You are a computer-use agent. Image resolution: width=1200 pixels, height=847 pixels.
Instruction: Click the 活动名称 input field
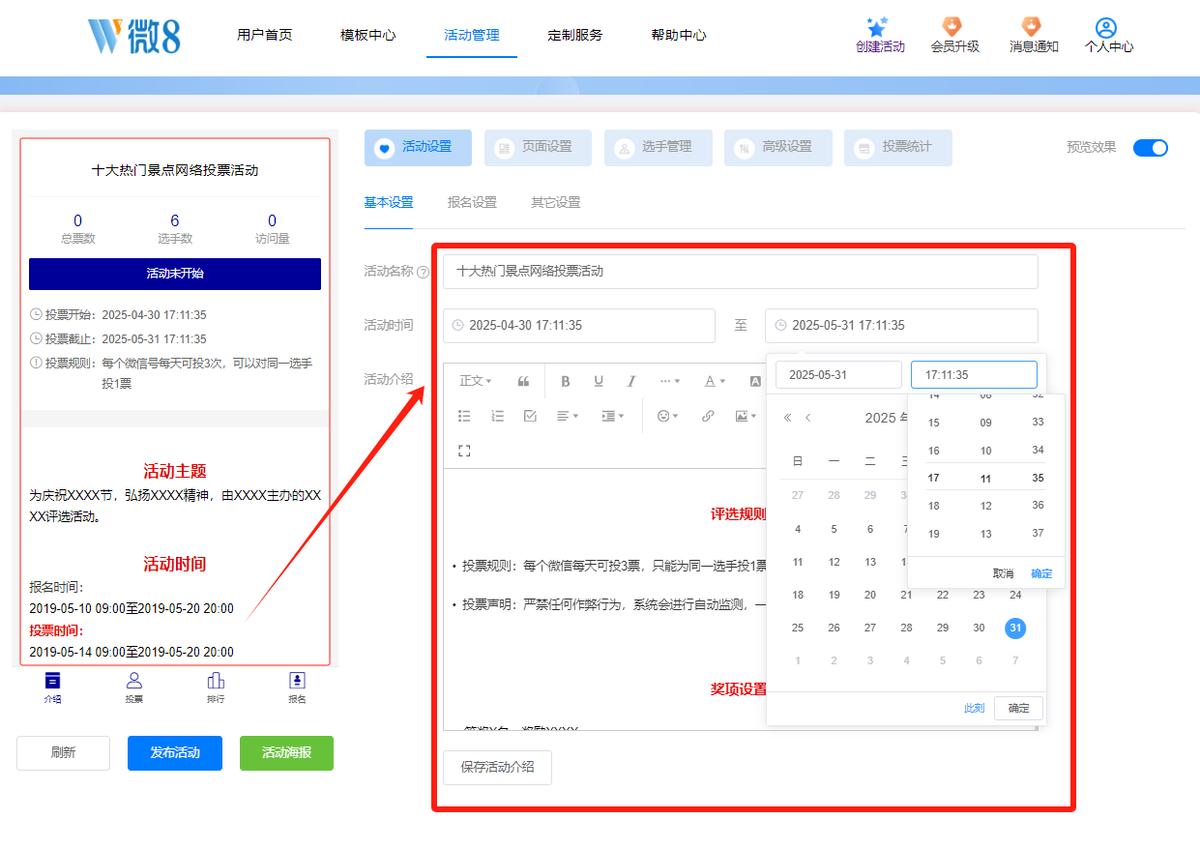coord(740,271)
